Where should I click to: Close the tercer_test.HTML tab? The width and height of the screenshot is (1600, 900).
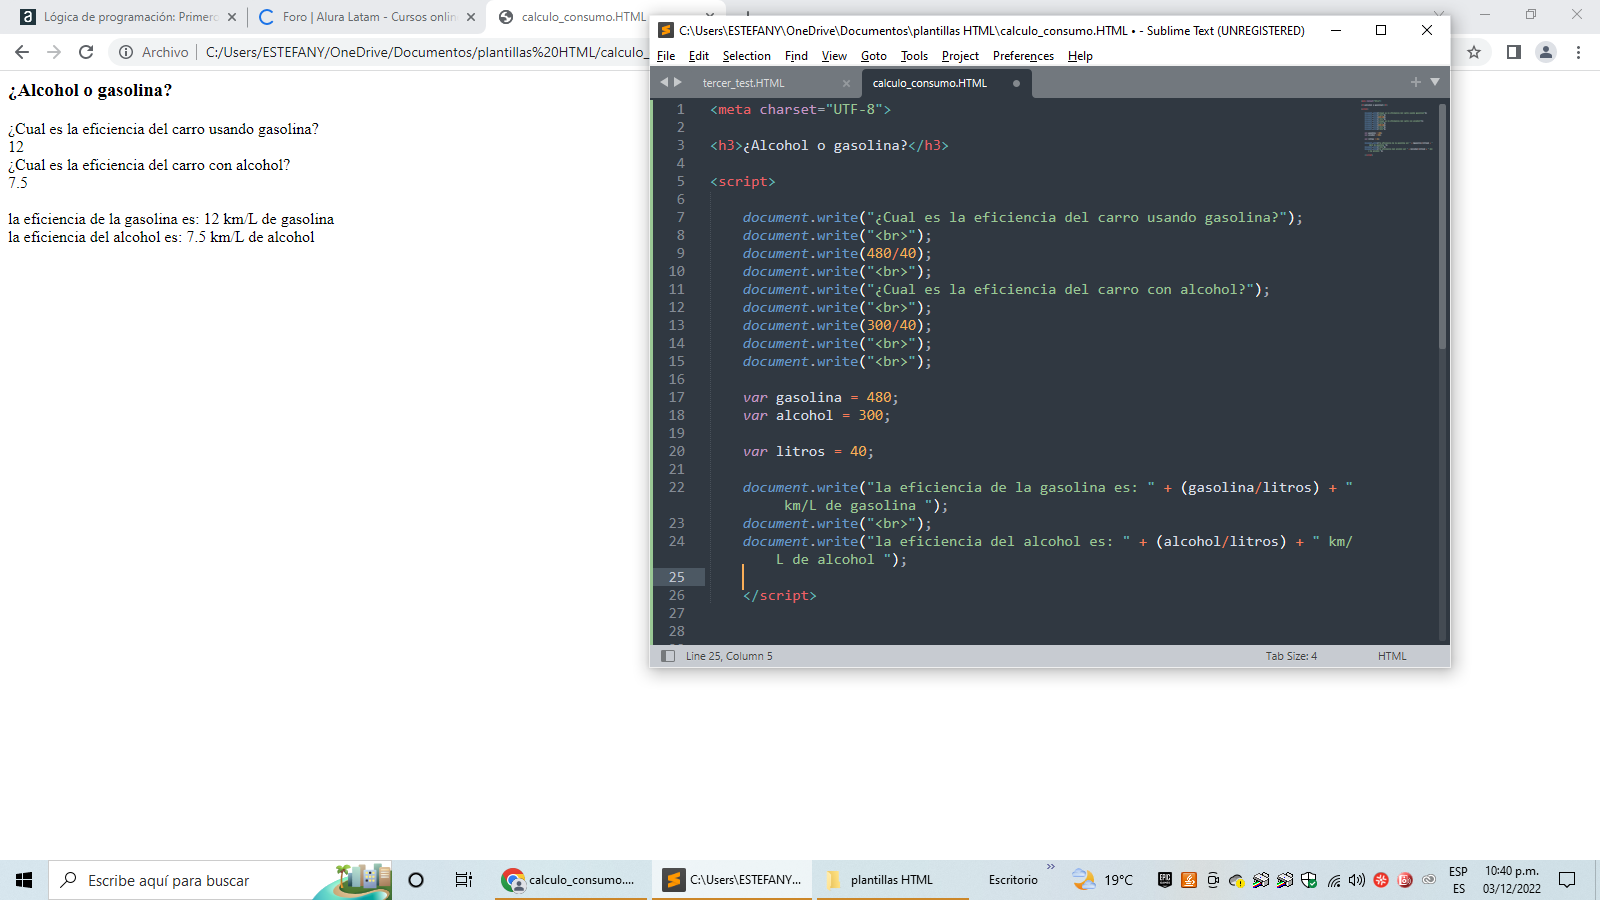846,83
